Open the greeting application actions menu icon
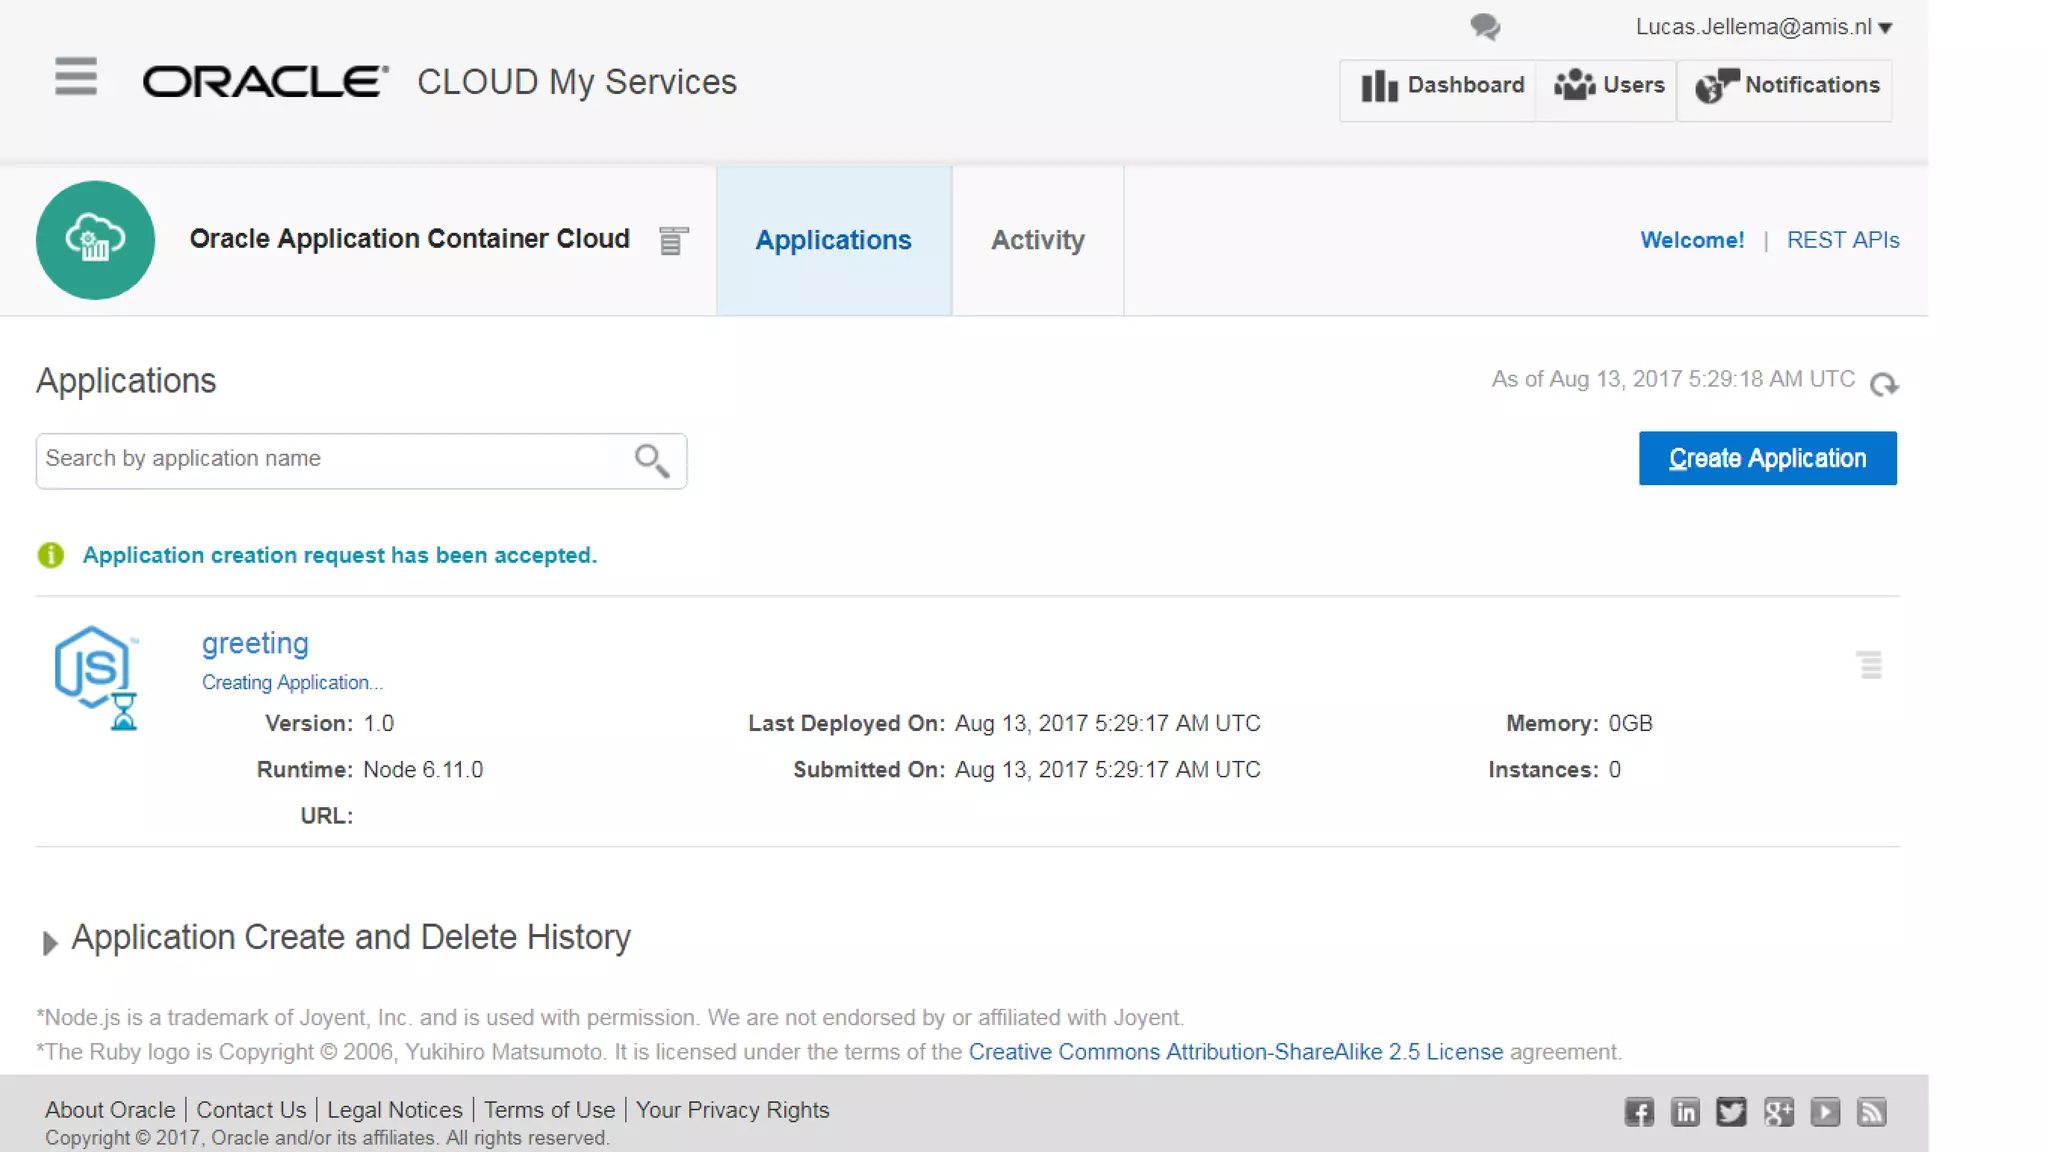2048x1152 pixels. point(1870,665)
